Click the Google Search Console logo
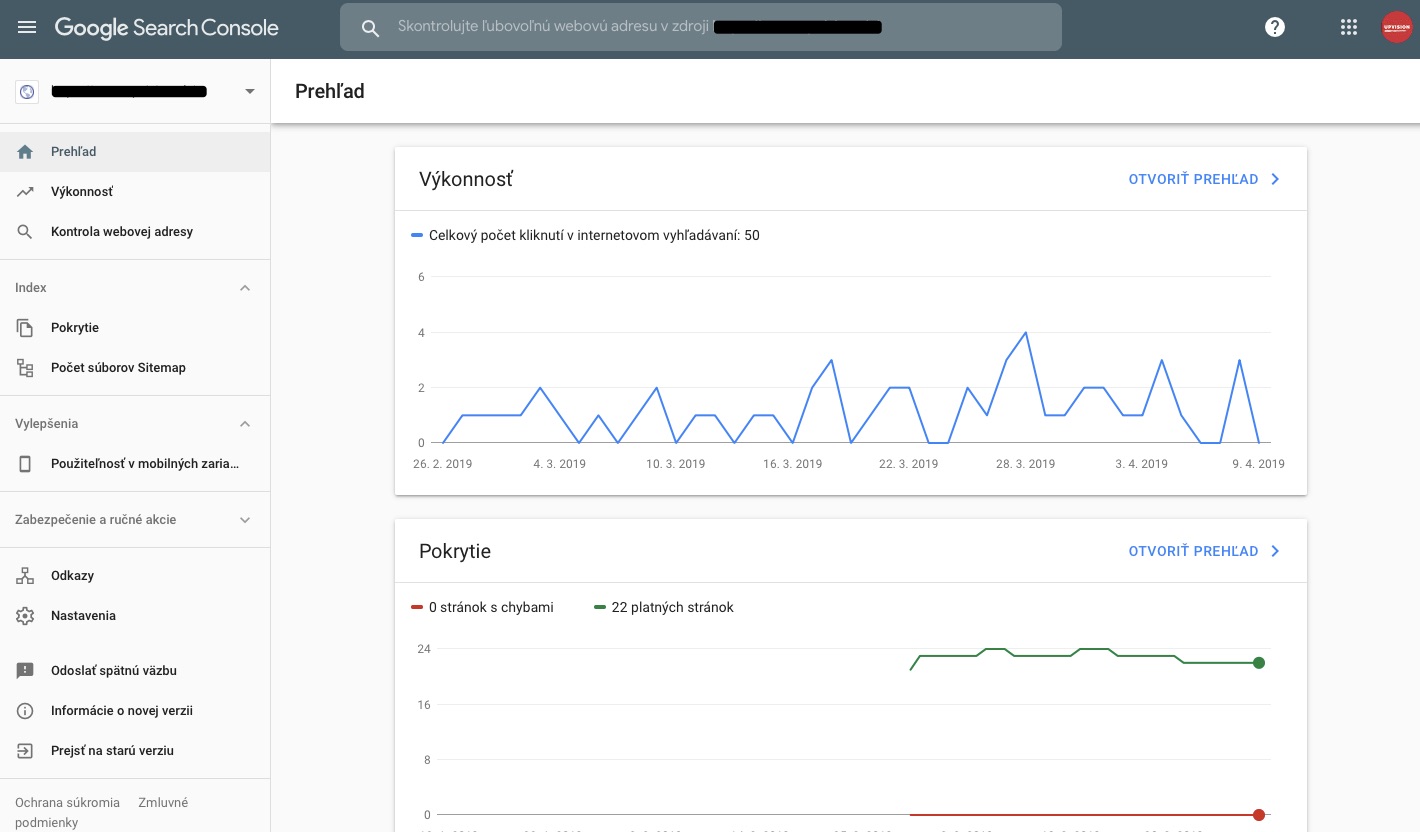1420x832 pixels. [166, 28]
